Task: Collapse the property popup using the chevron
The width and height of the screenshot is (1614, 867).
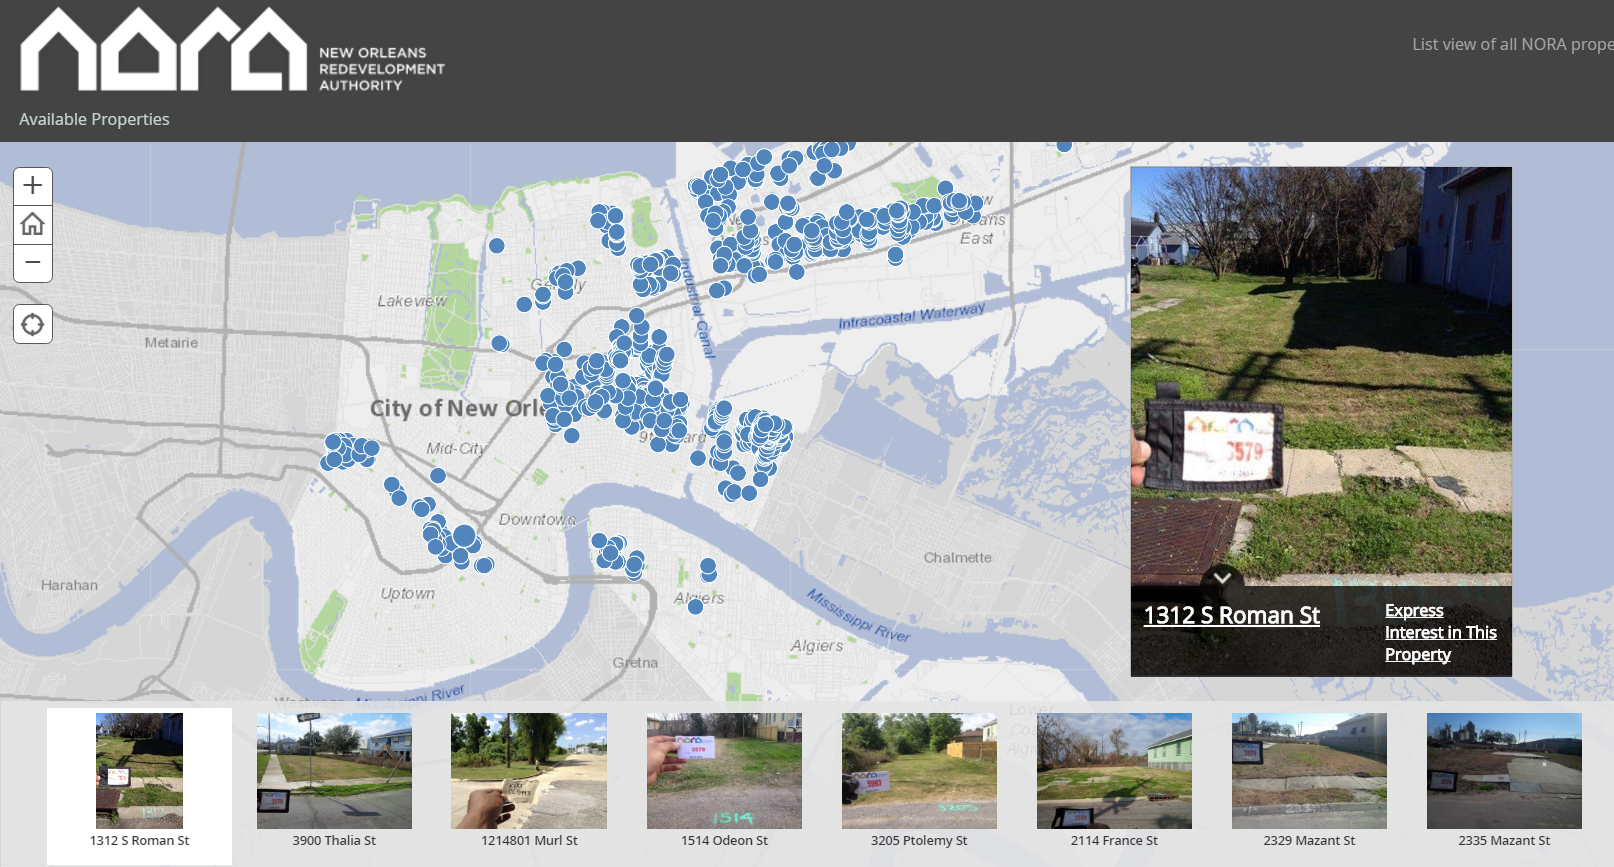Action: [x=1222, y=578]
